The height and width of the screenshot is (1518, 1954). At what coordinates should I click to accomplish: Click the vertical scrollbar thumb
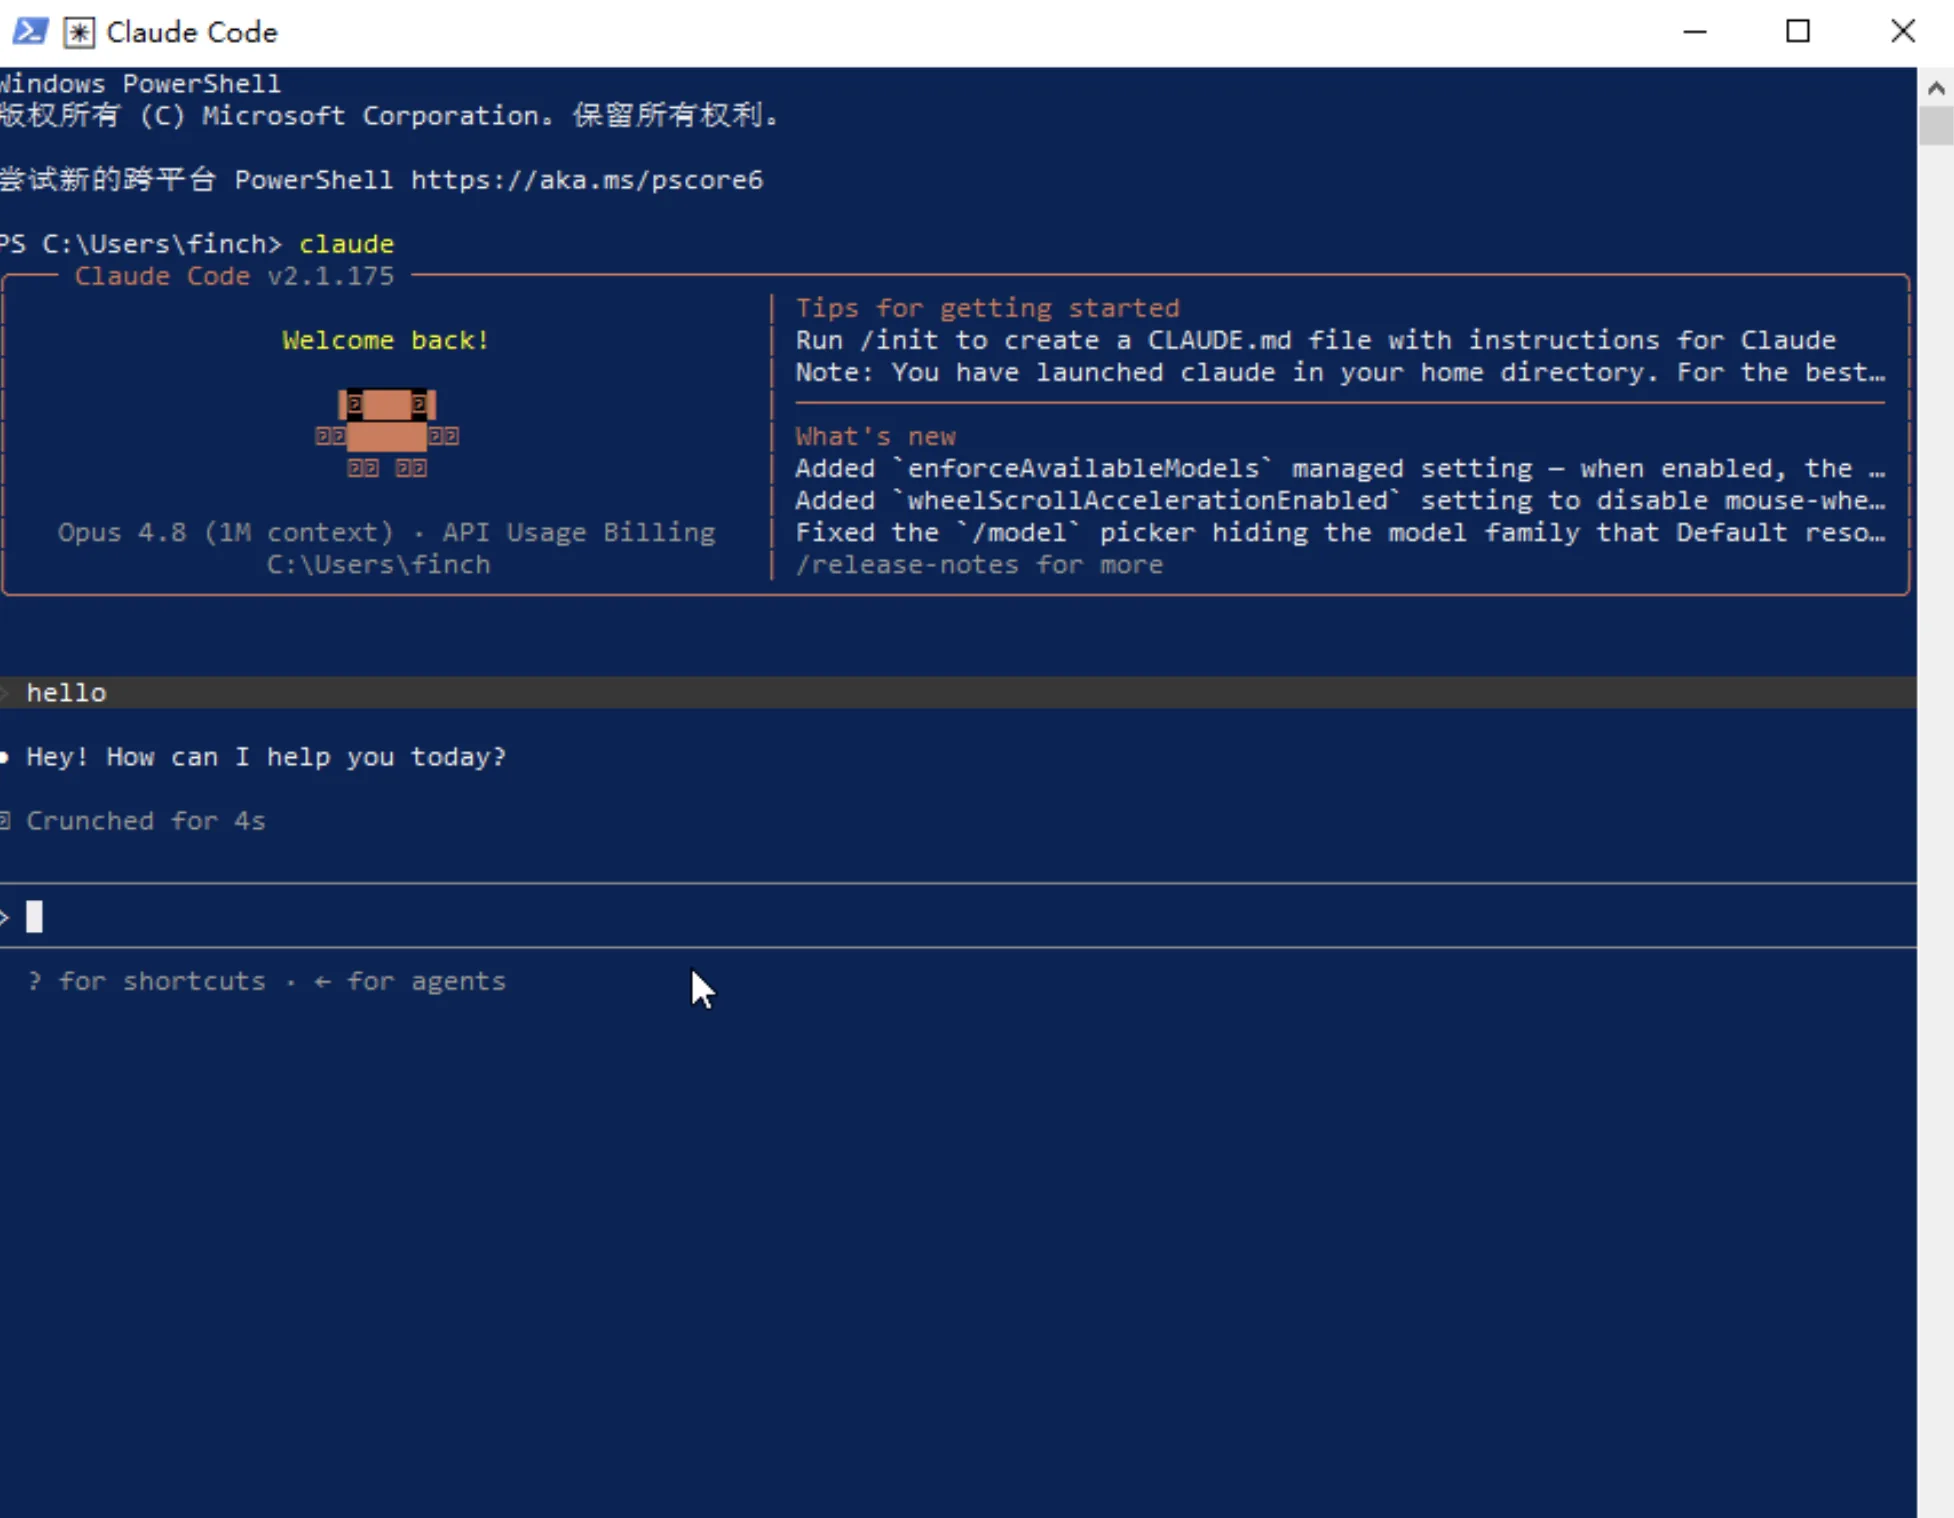click(1936, 126)
